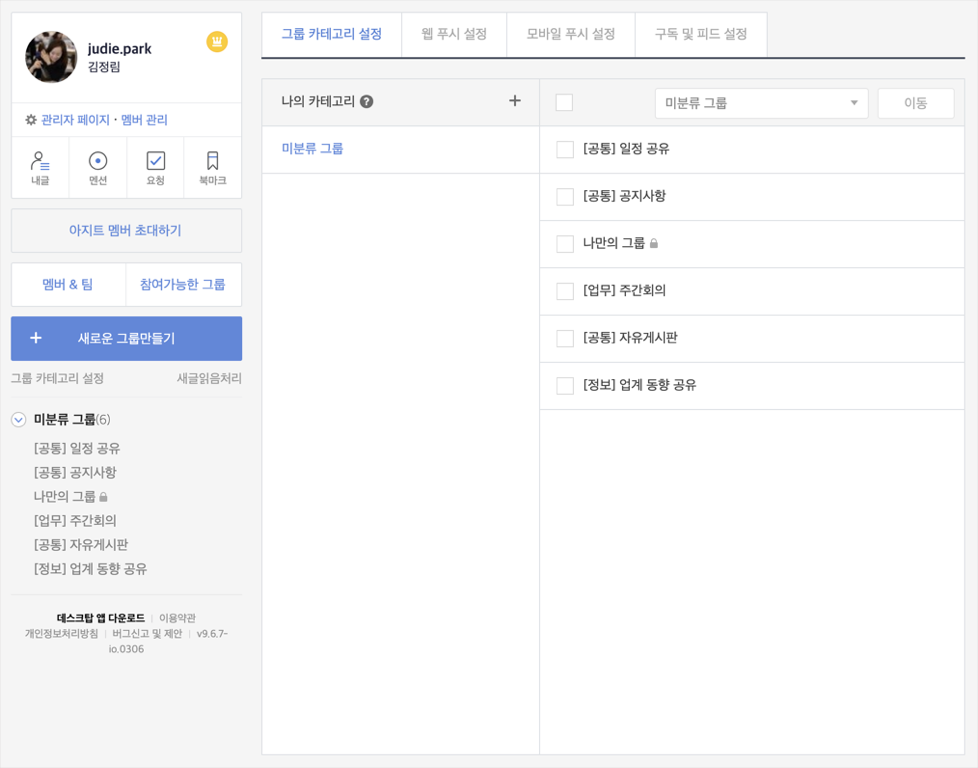Switch to the 구독 및 피드 설정 tab
Viewport: 978px width, 768px height.
pyautogui.click(x=701, y=34)
